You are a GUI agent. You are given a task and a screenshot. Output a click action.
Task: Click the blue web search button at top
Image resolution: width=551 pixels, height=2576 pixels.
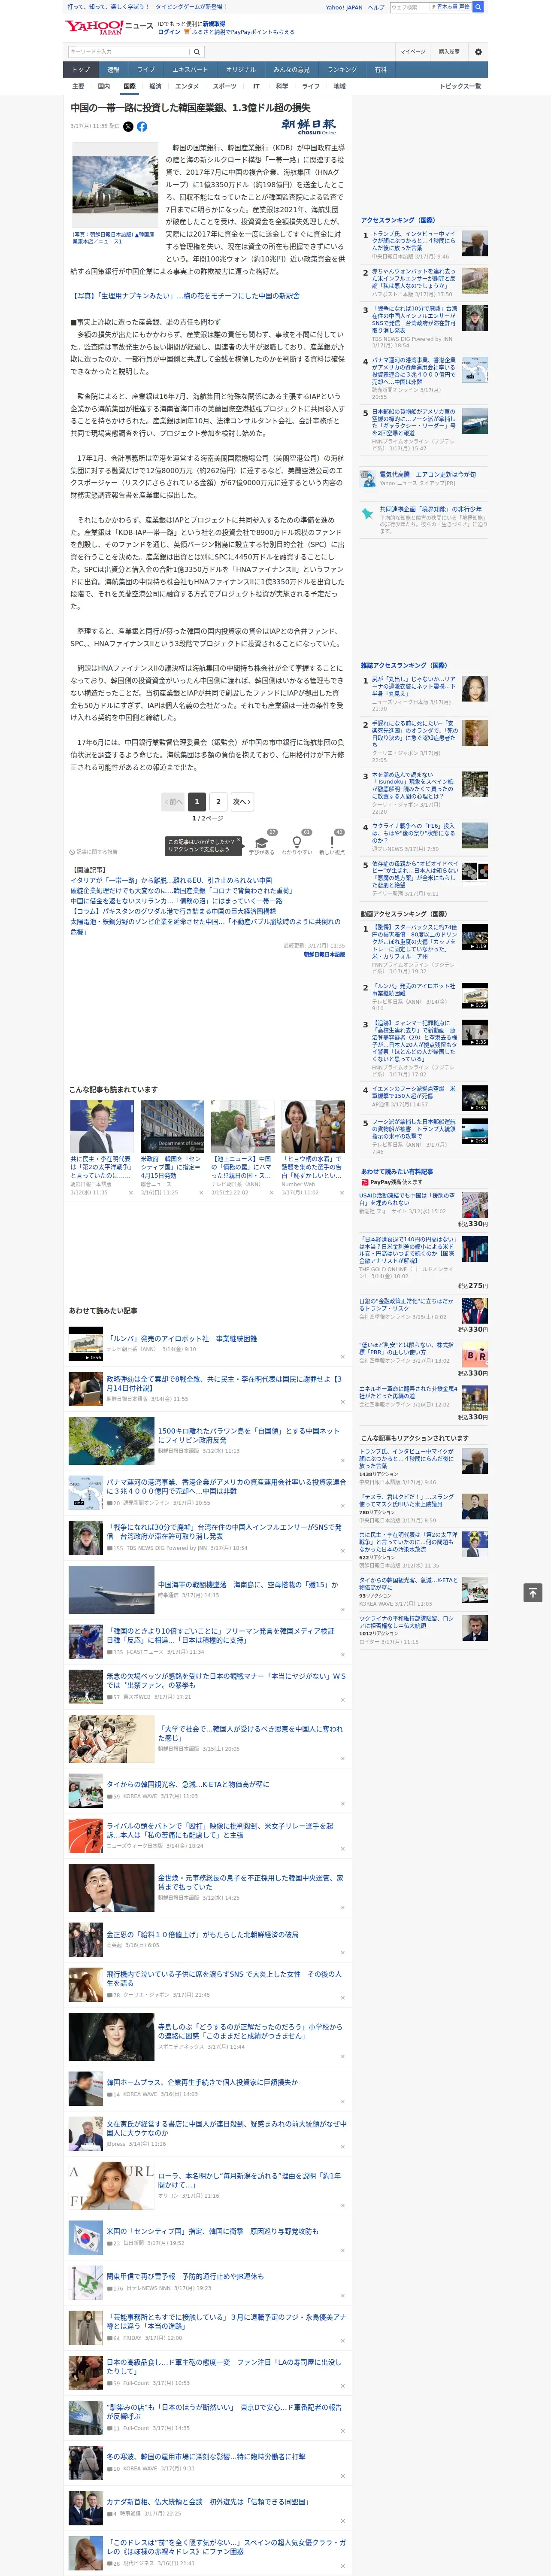tap(478, 7)
